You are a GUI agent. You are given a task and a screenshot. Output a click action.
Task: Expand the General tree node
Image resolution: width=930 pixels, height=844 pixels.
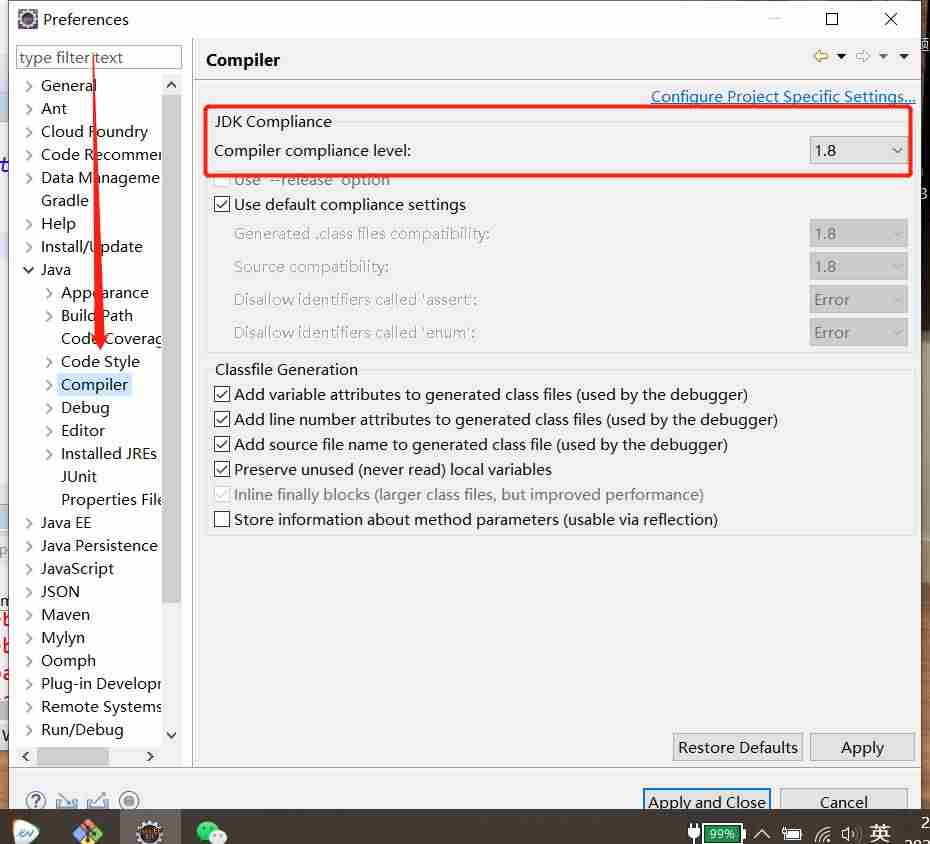pyautogui.click(x=28, y=86)
